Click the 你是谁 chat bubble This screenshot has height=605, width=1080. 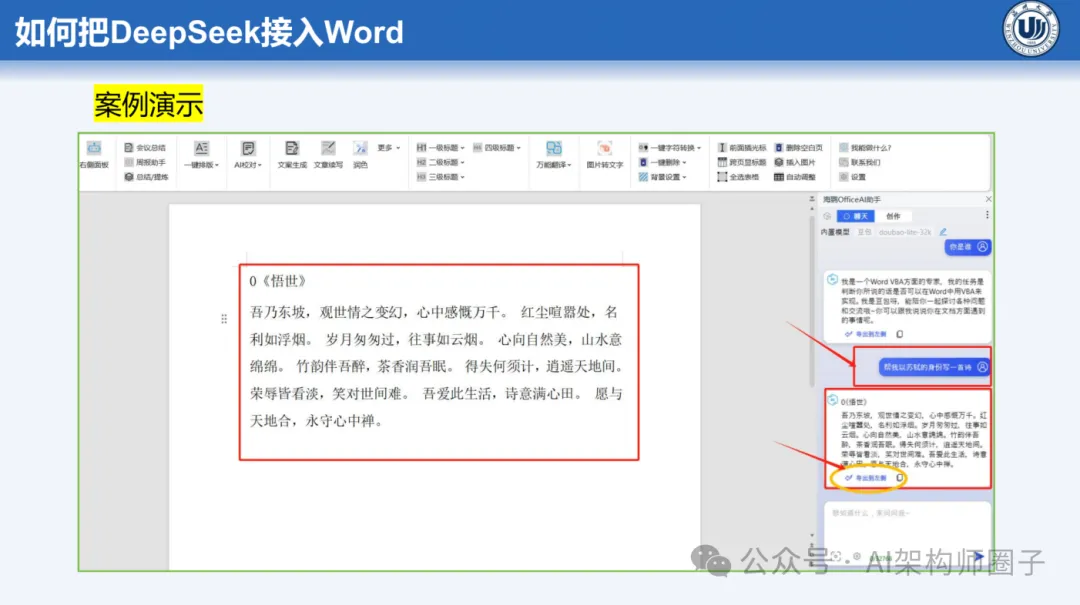pos(967,247)
